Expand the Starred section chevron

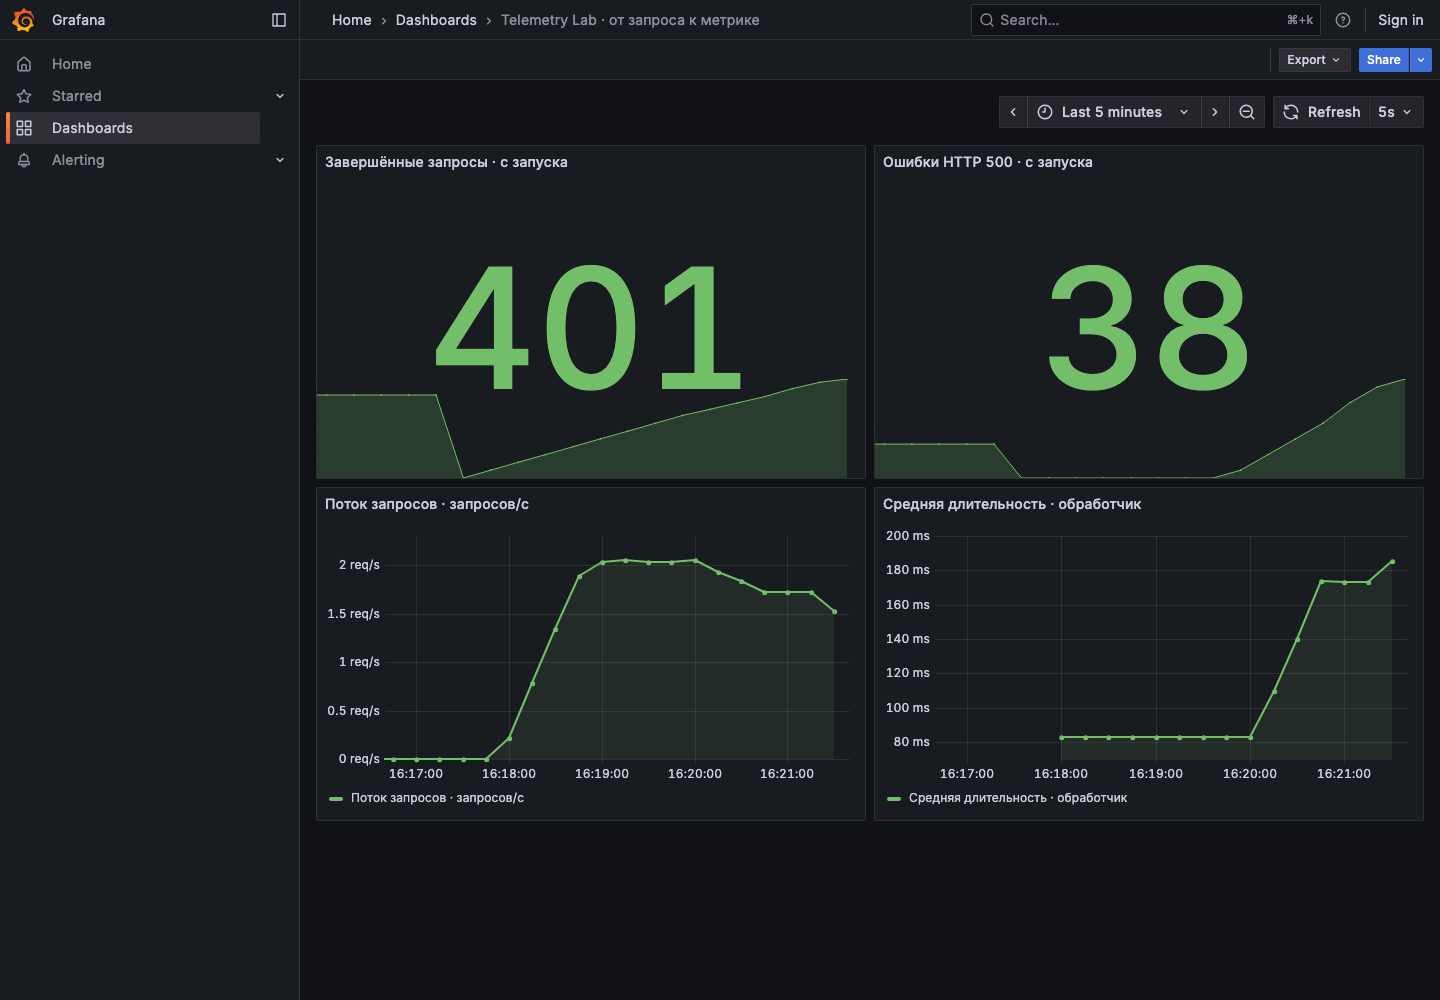(x=280, y=96)
